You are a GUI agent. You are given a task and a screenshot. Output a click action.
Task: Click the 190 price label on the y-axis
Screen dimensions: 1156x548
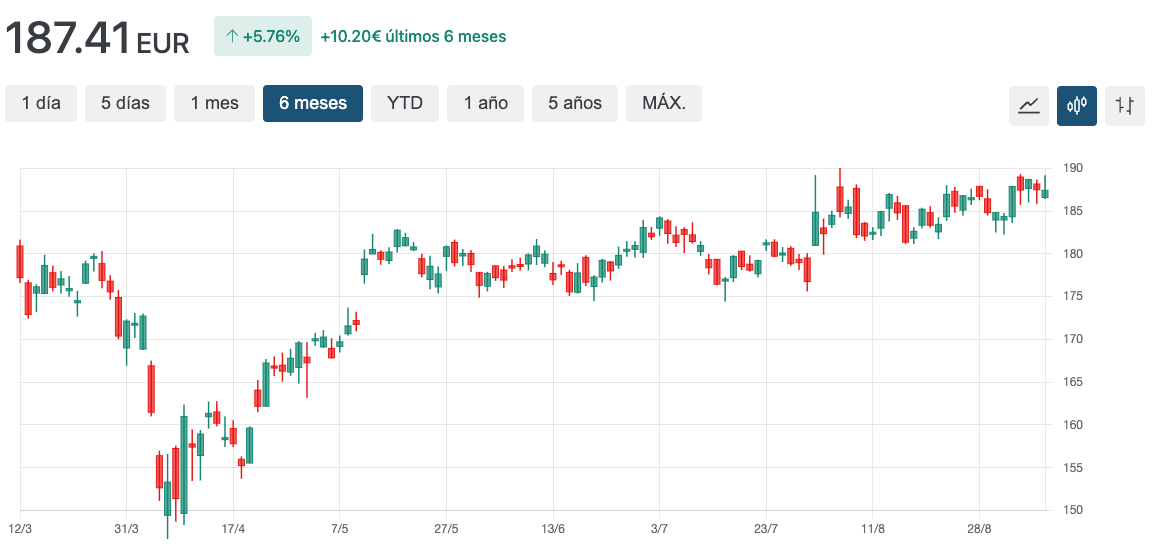click(x=1073, y=168)
